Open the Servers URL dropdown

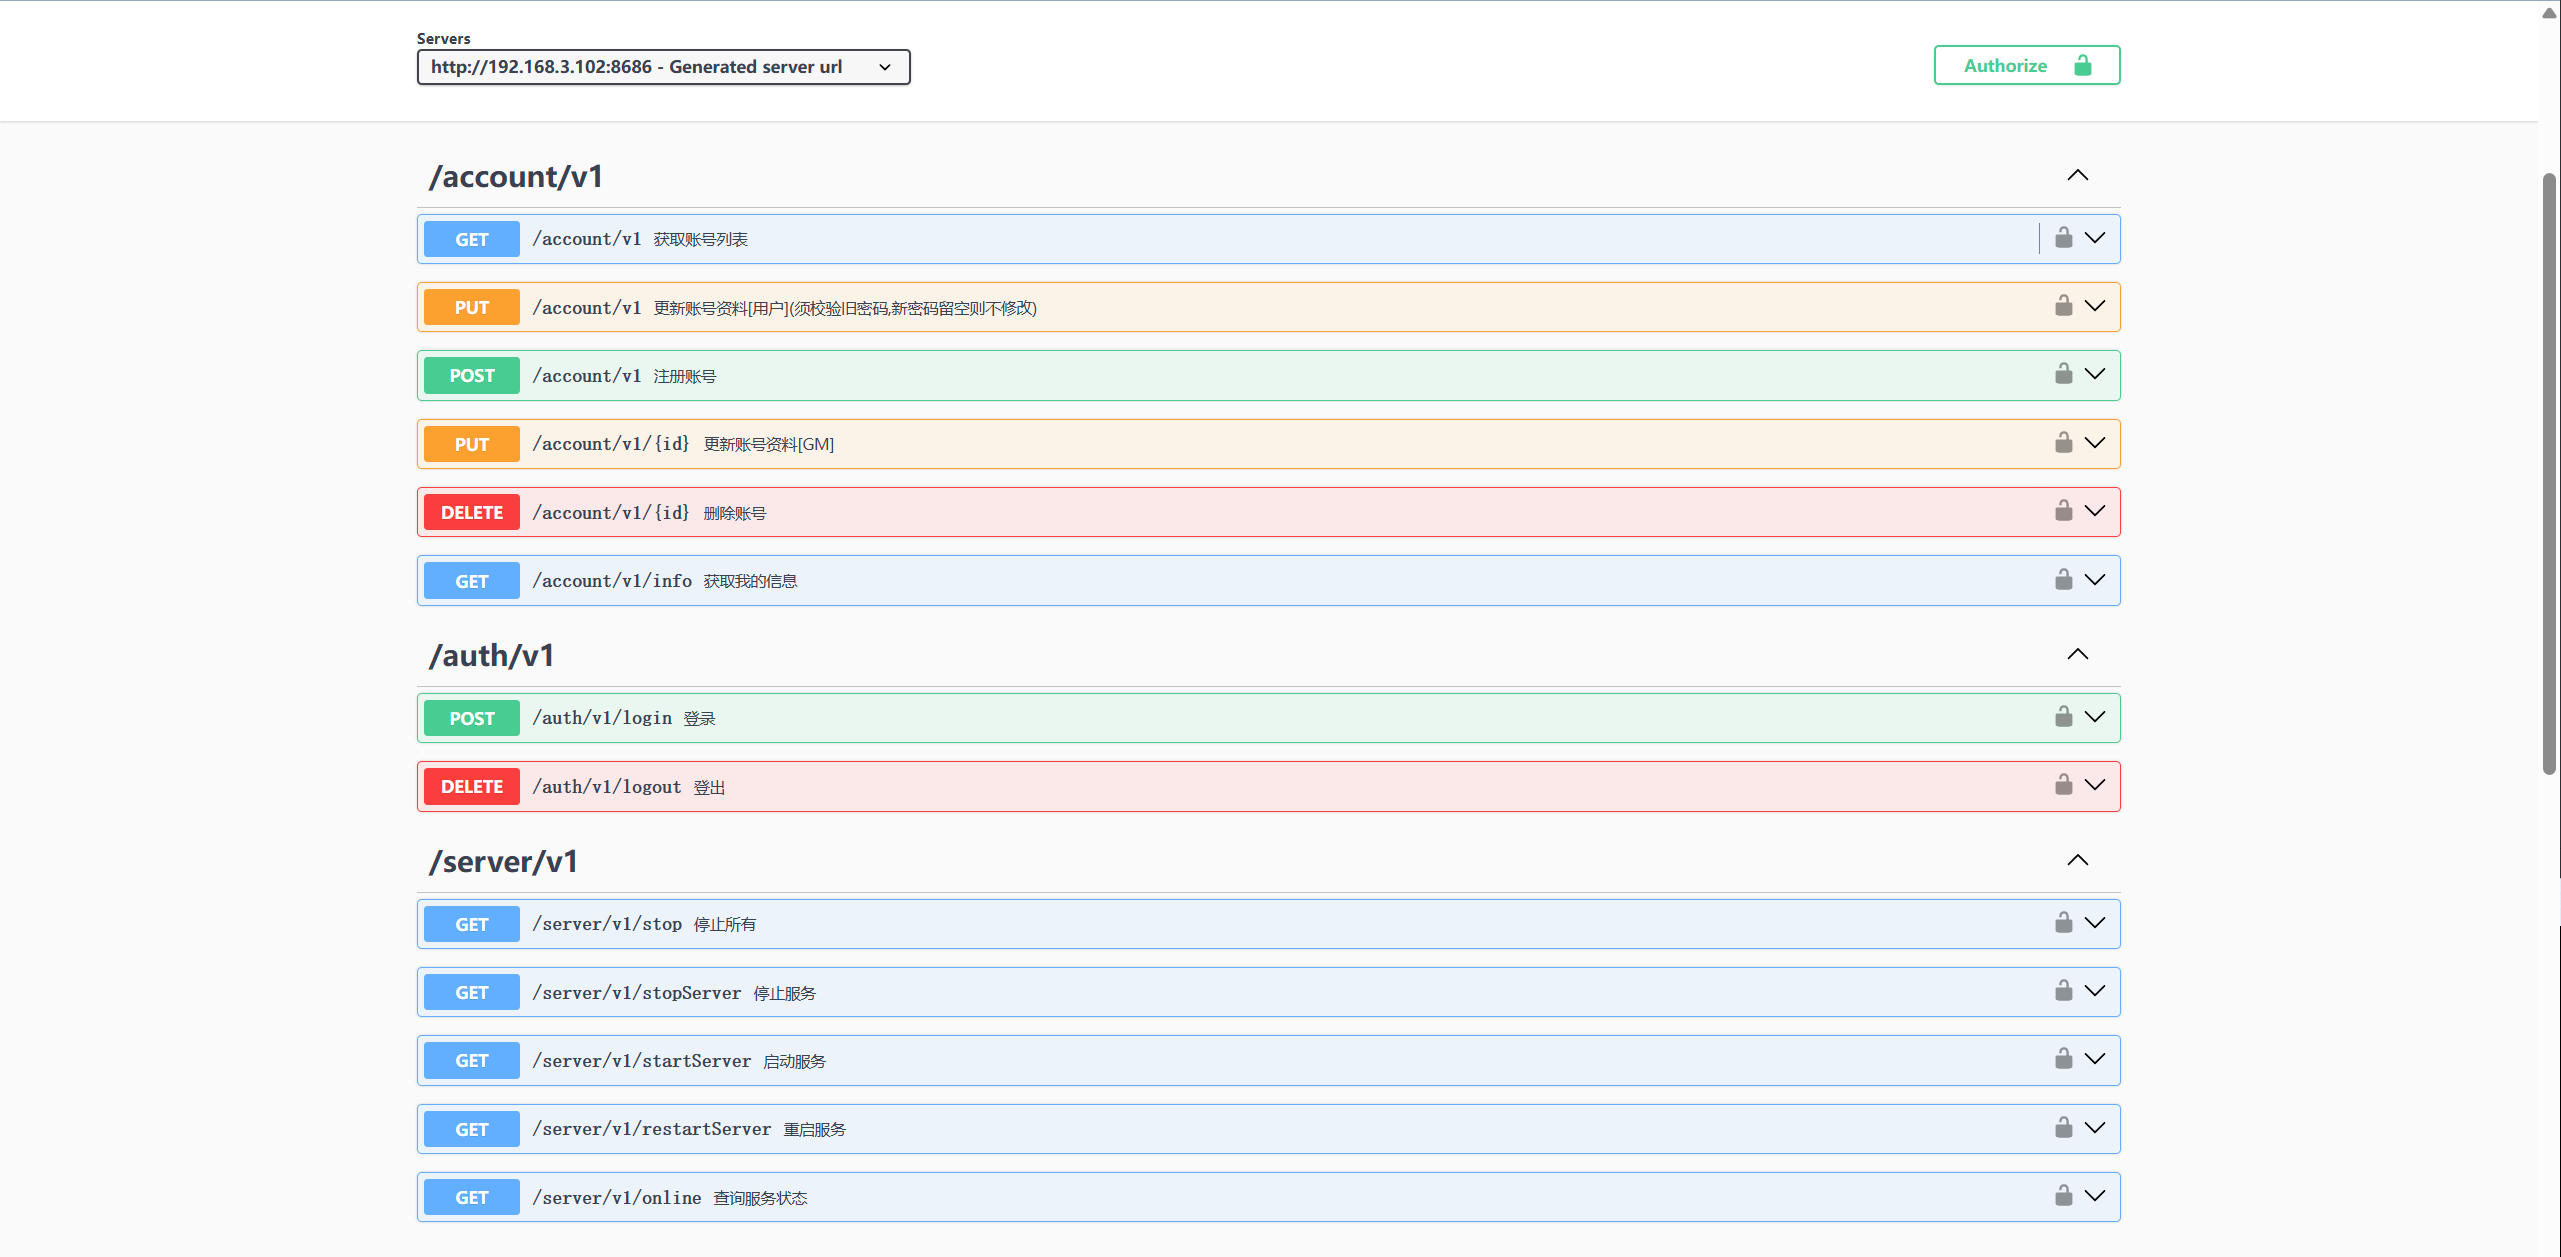[x=663, y=67]
